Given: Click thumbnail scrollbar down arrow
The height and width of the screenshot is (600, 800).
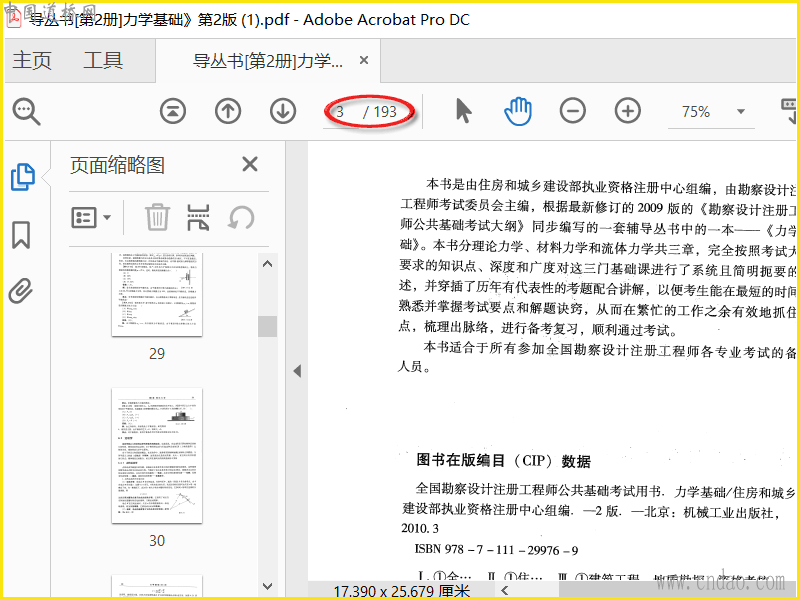Looking at the screenshot, I should click(x=267, y=586).
